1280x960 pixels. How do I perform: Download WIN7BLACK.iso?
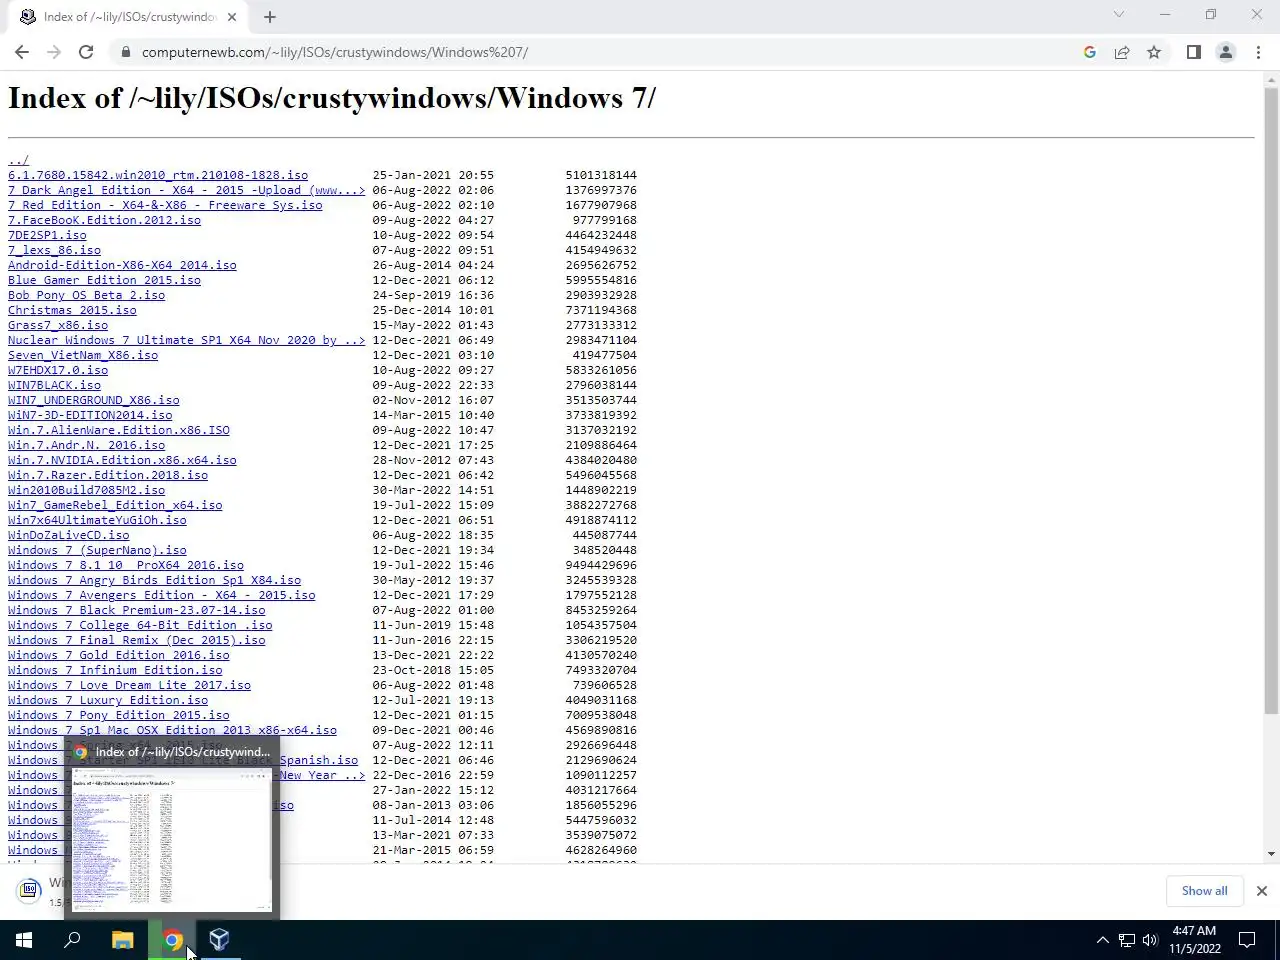[x=54, y=385]
